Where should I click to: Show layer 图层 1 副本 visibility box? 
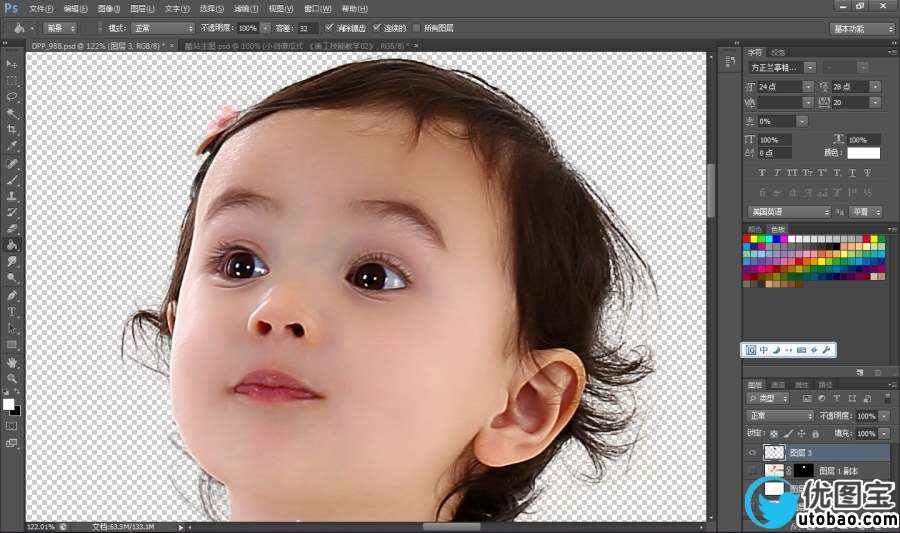pyautogui.click(x=752, y=470)
